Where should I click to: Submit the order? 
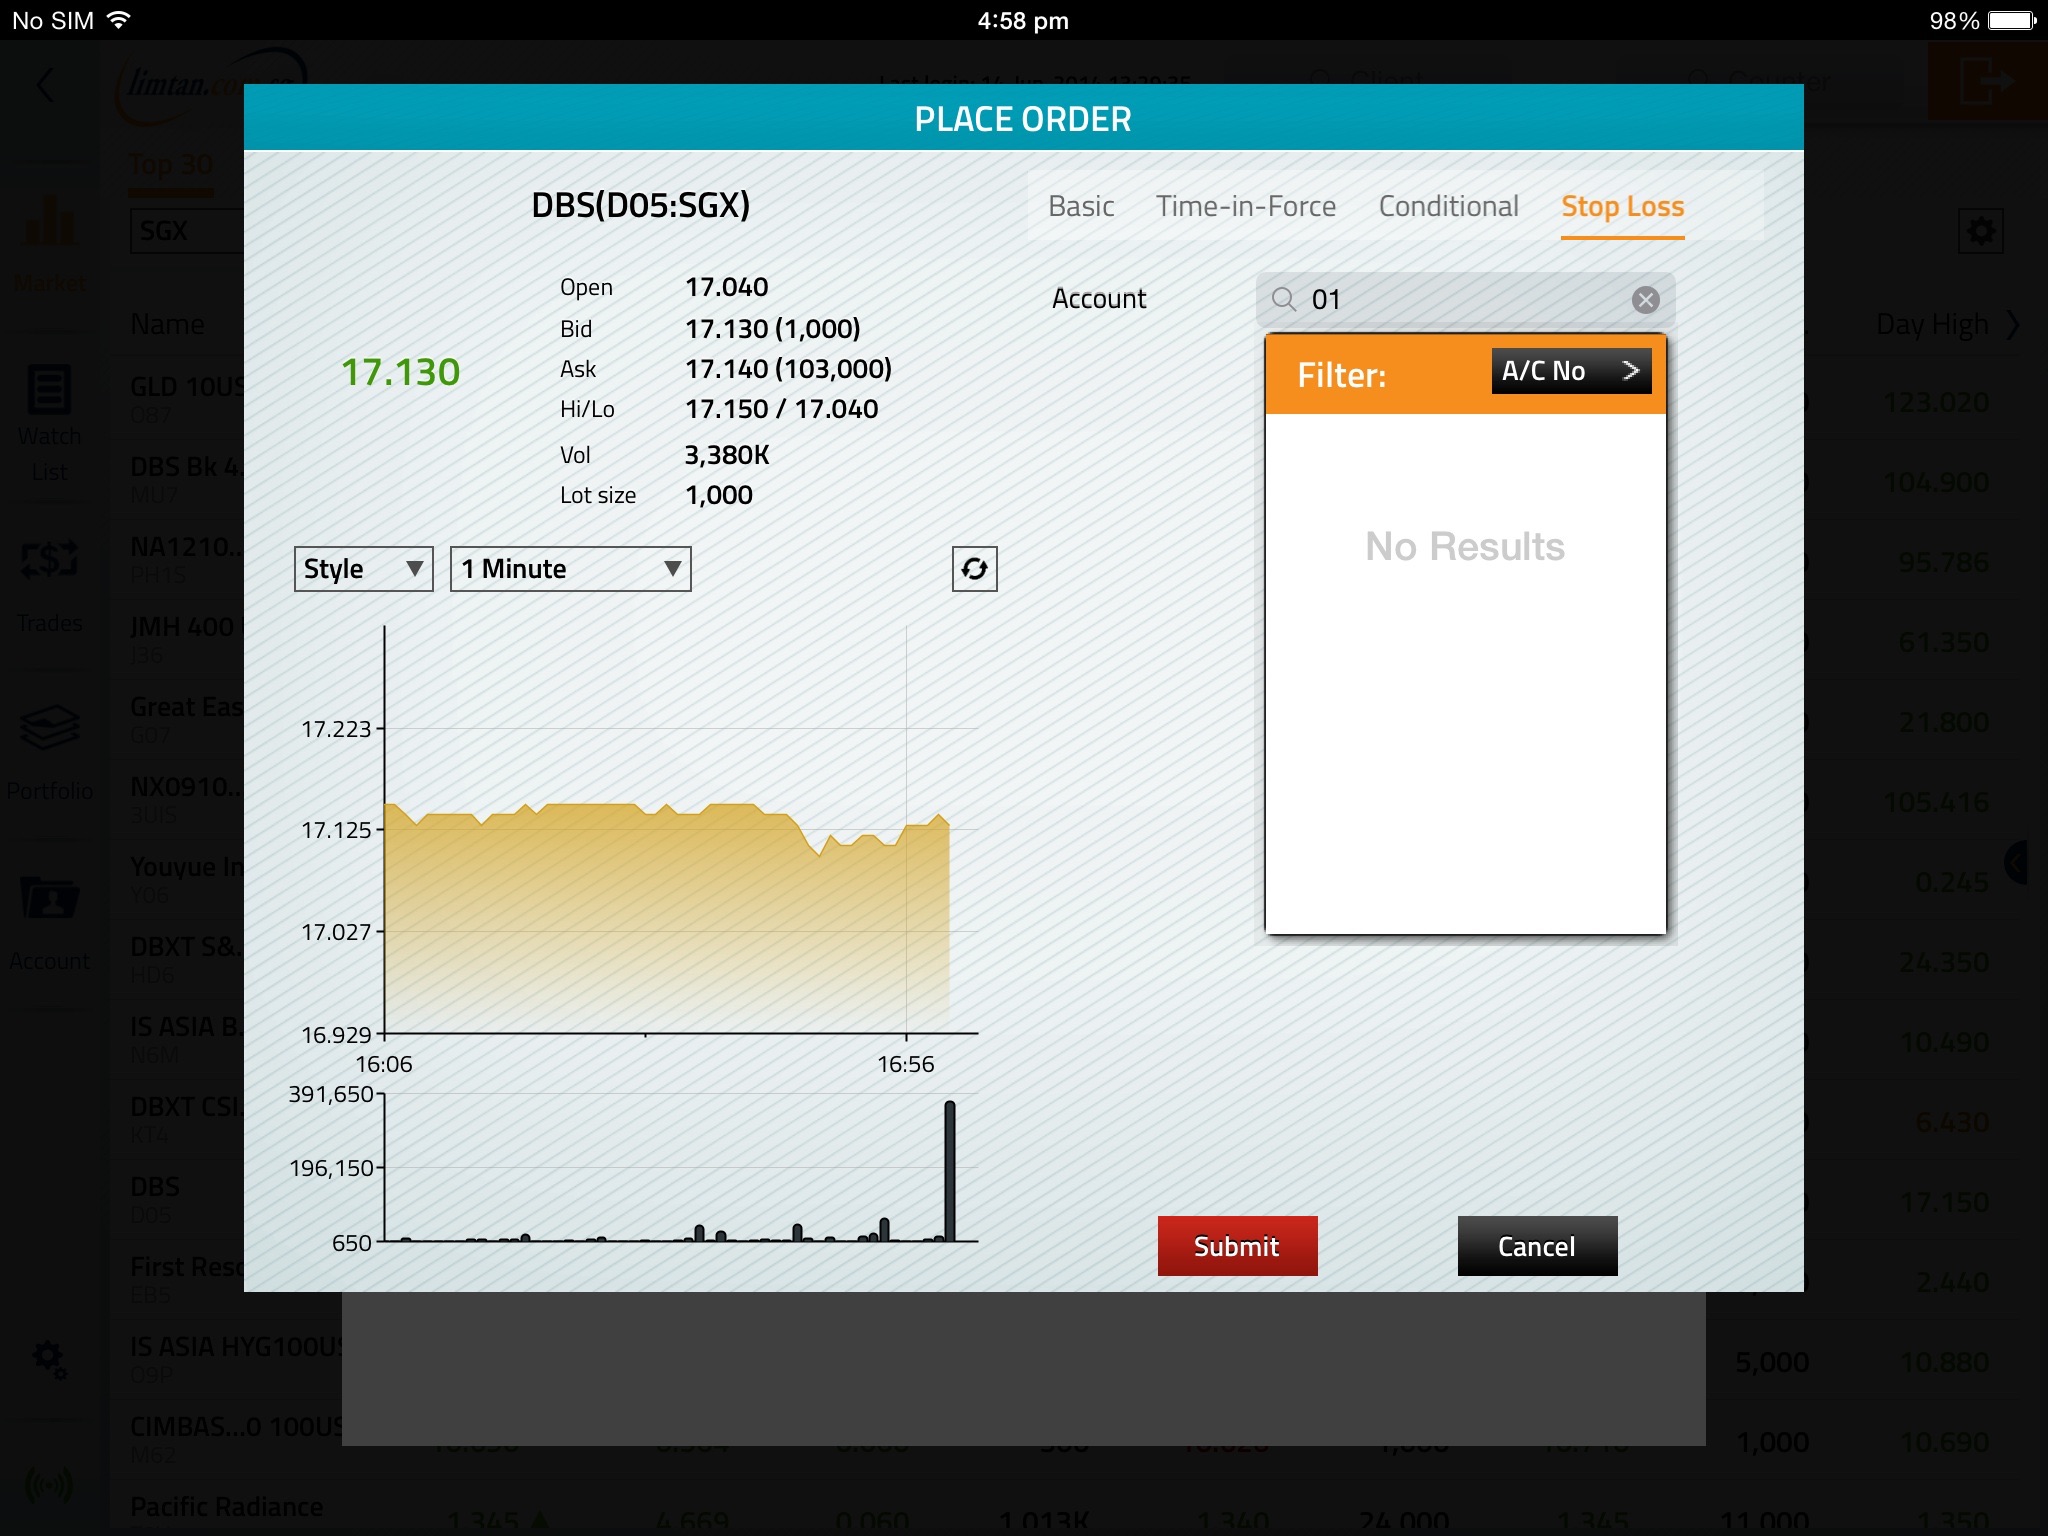tap(1237, 1246)
